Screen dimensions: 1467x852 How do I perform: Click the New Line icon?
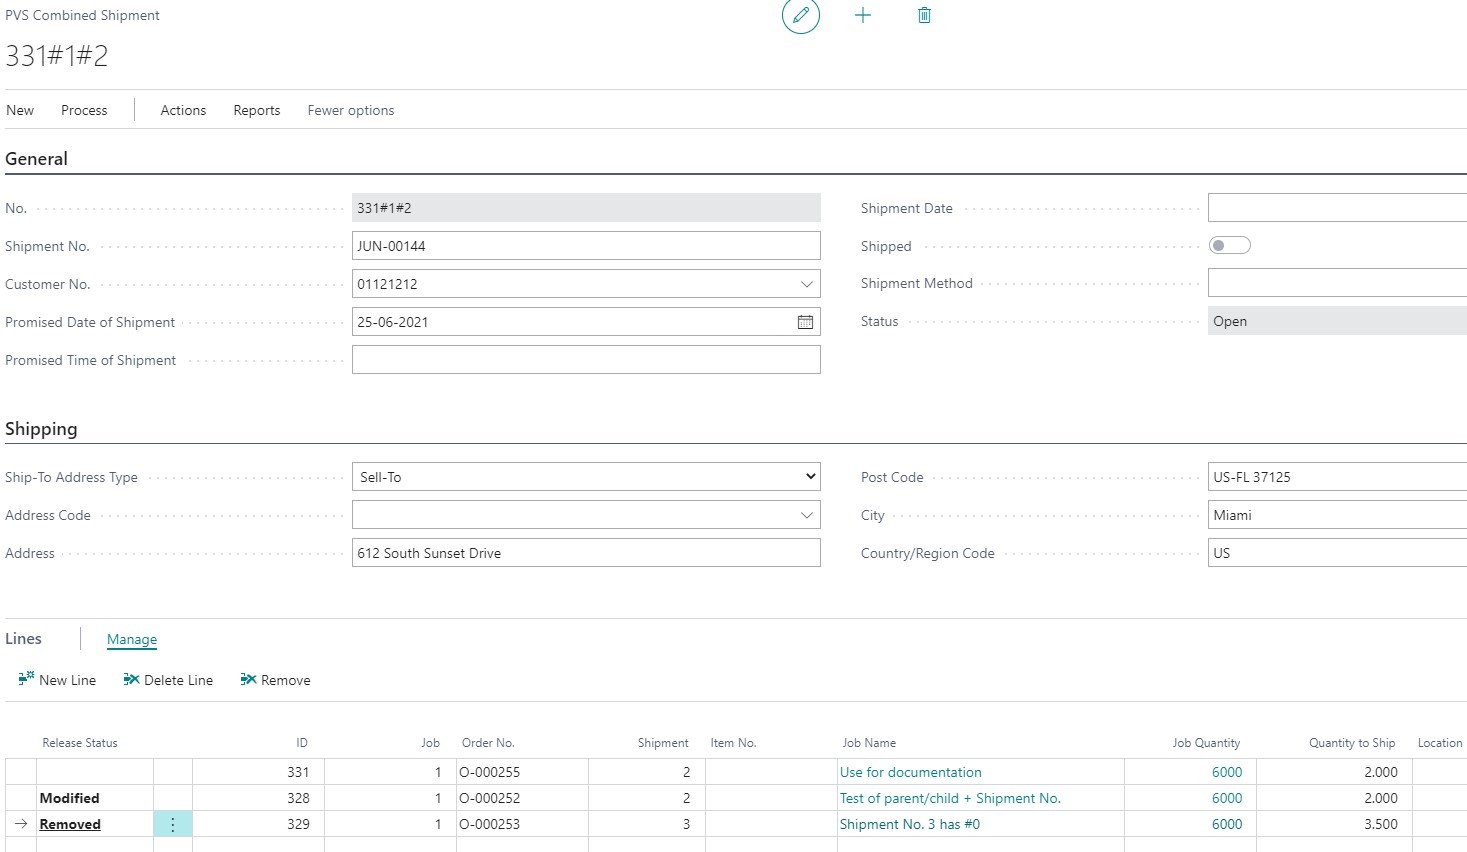click(27, 679)
